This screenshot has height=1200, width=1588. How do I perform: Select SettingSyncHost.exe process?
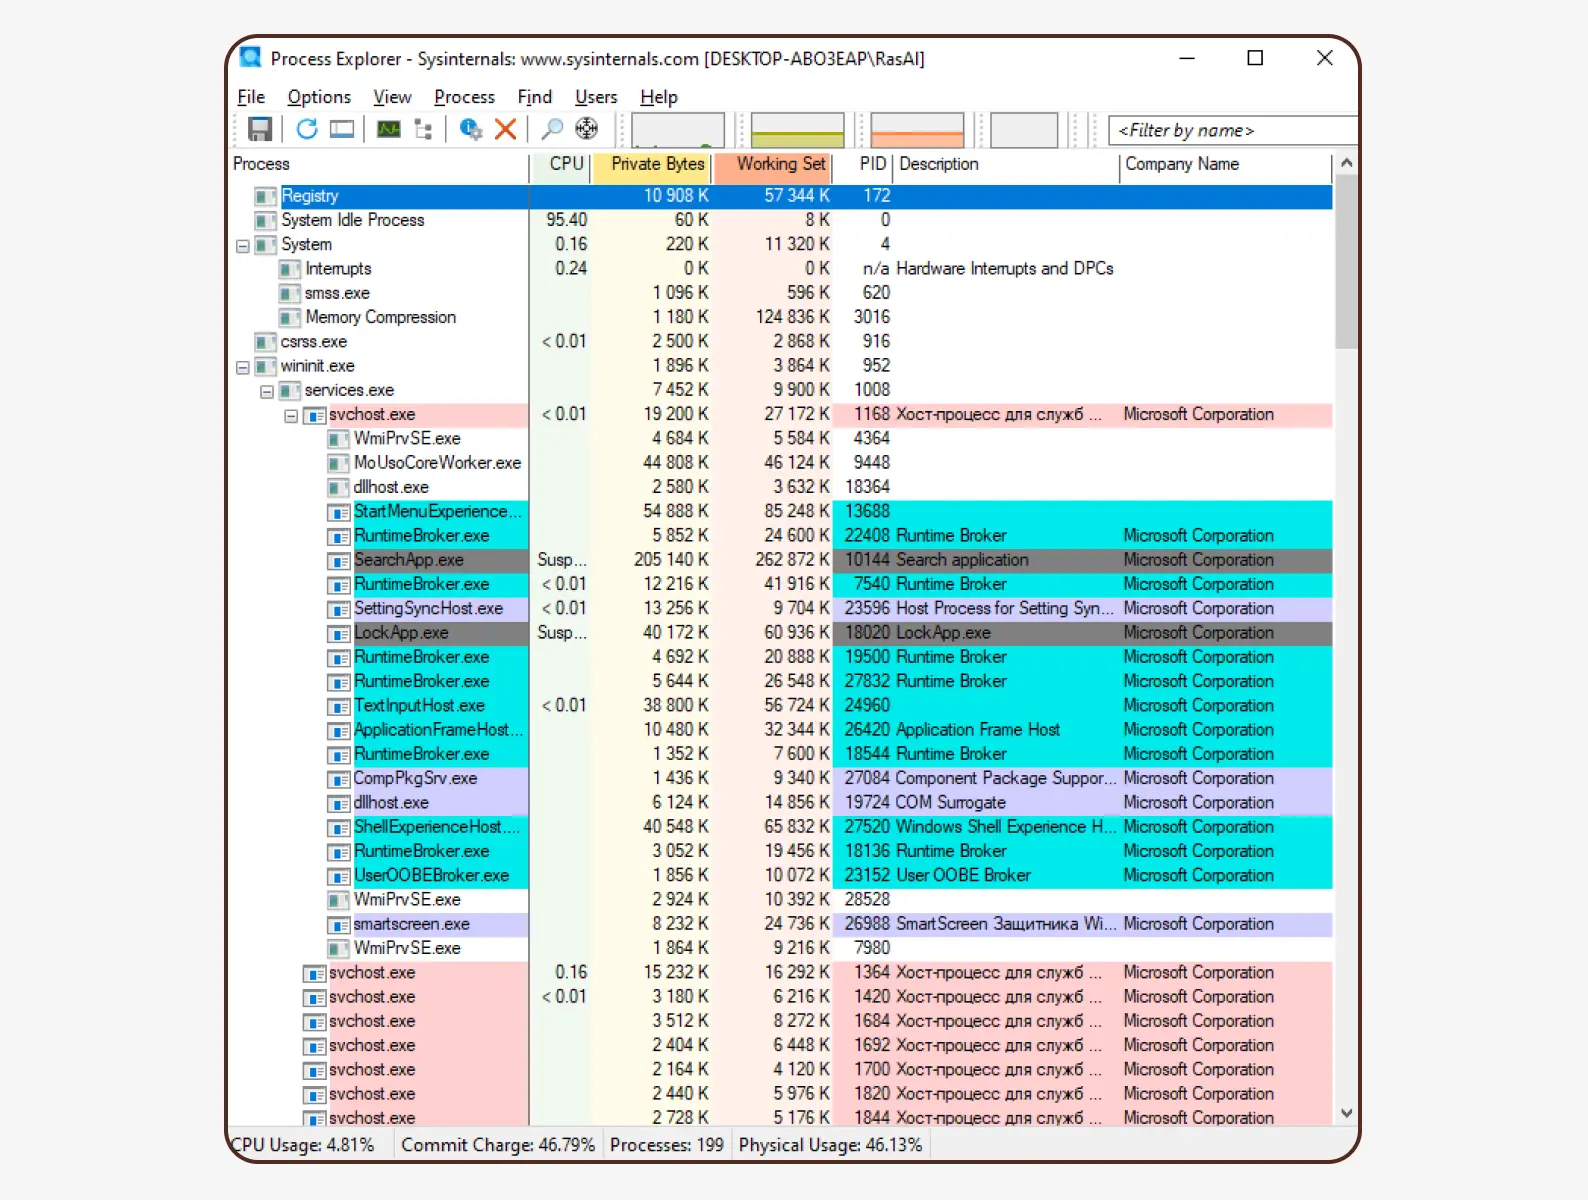point(781,609)
